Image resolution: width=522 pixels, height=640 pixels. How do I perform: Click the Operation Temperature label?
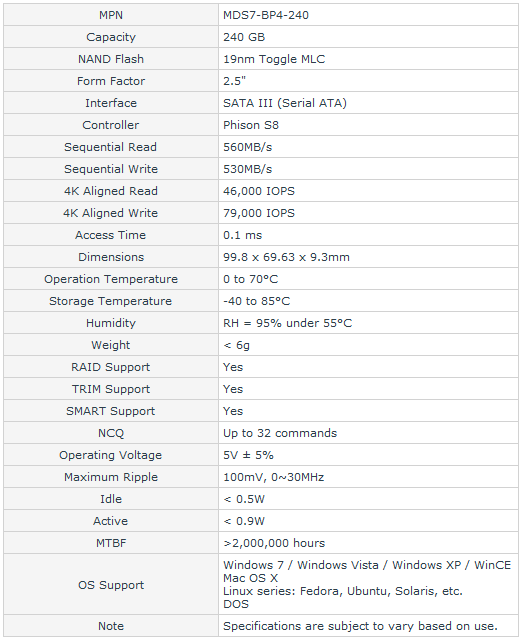(x=111, y=279)
